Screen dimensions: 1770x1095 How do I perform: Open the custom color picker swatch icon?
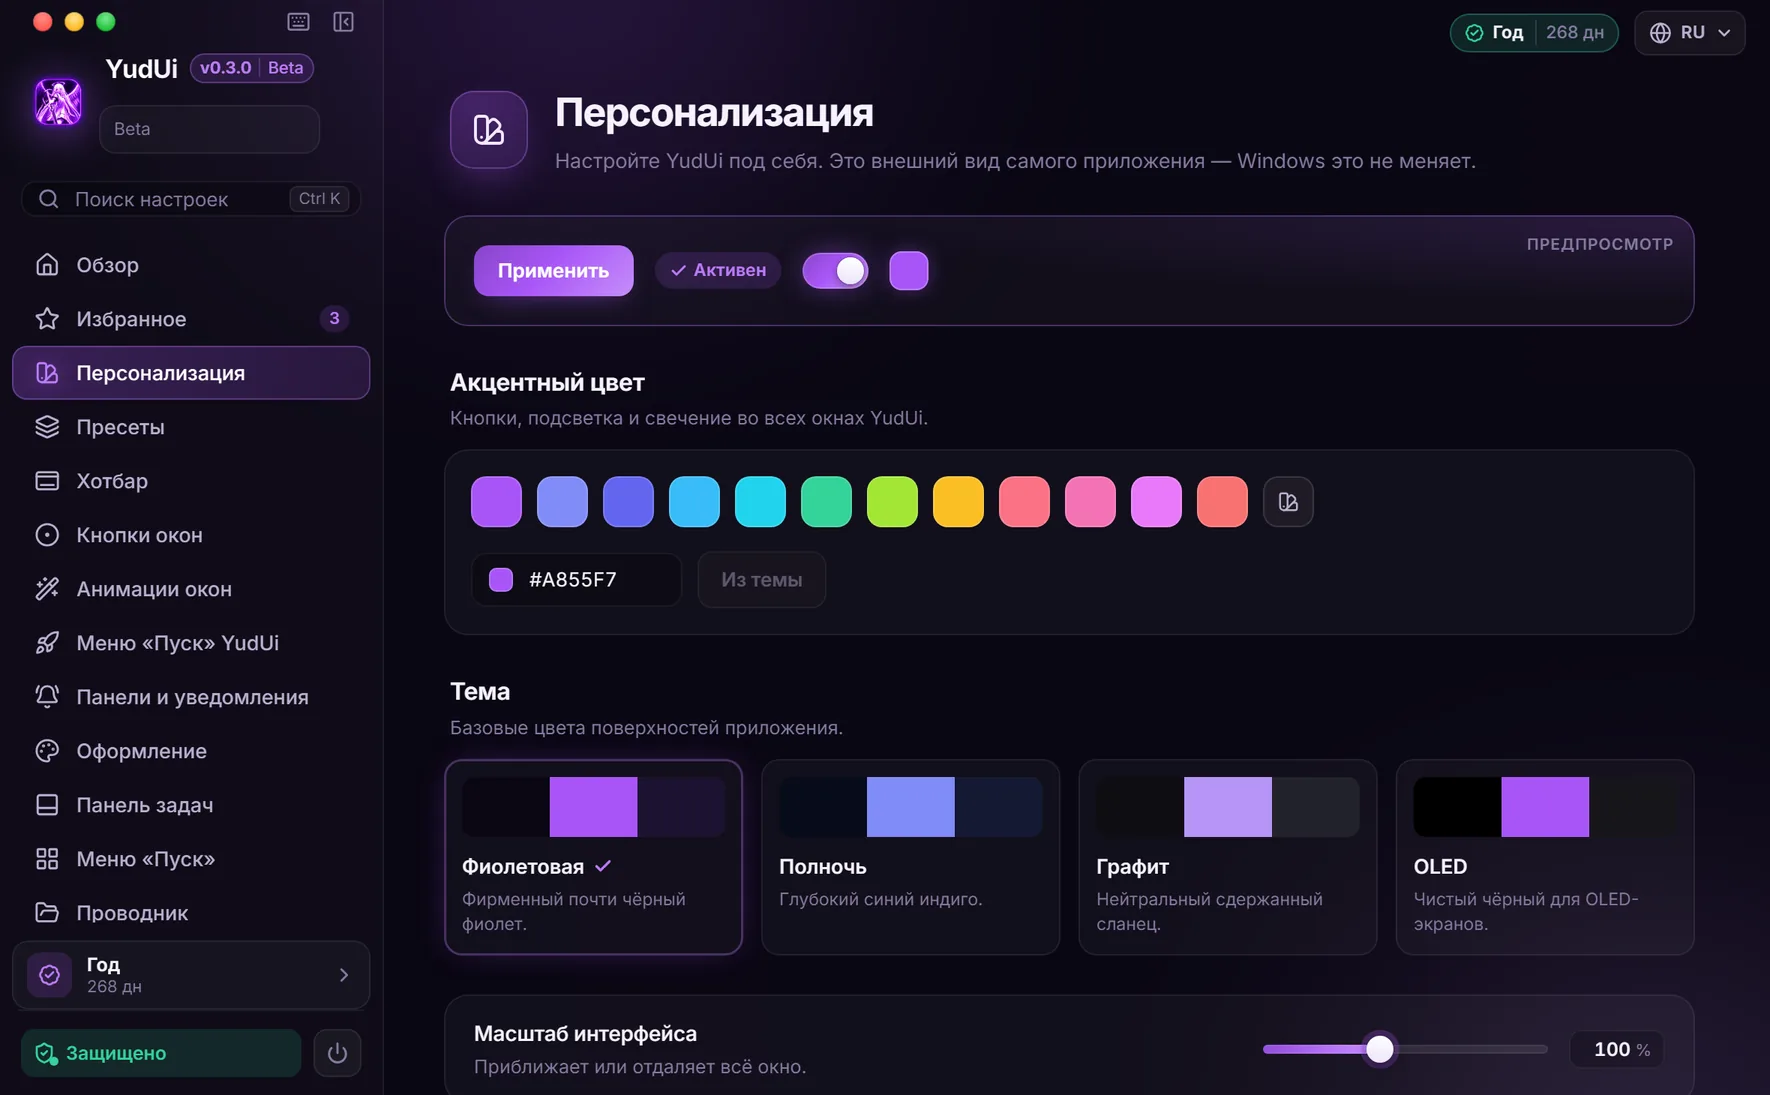(1288, 502)
